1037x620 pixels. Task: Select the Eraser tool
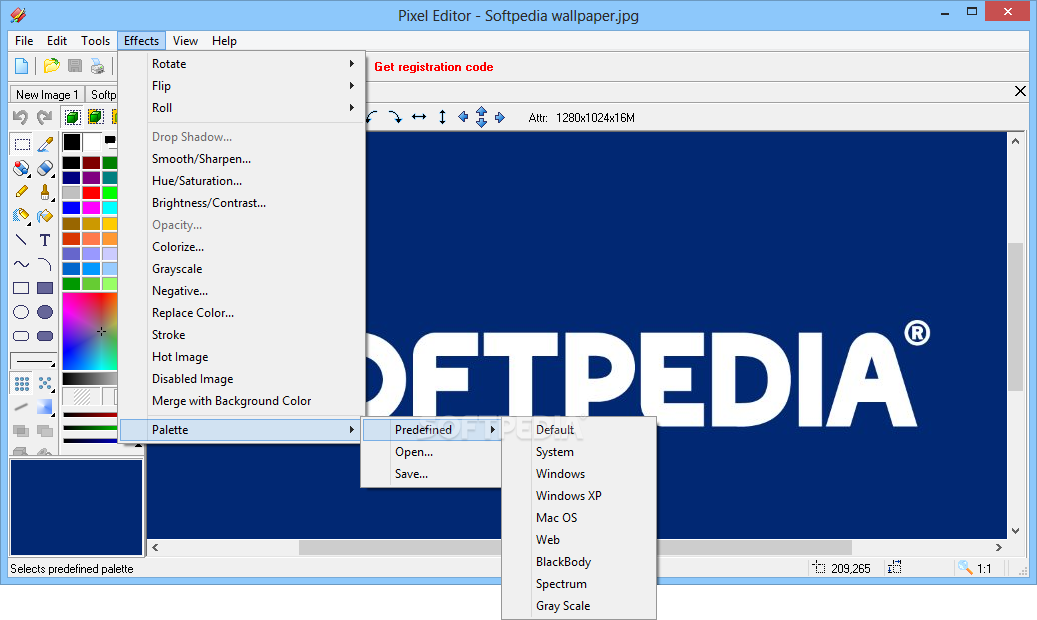(x=45, y=168)
